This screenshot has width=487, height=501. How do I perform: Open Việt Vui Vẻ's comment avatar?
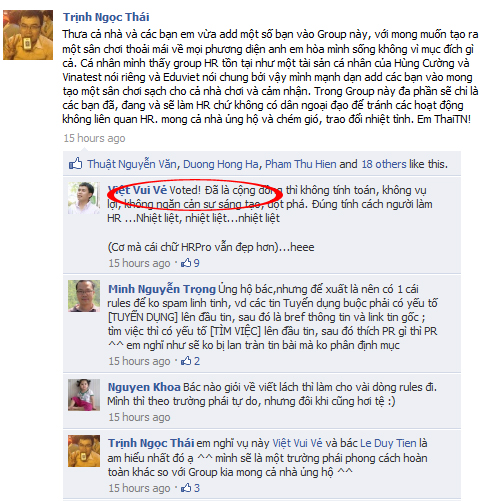pos(84,198)
